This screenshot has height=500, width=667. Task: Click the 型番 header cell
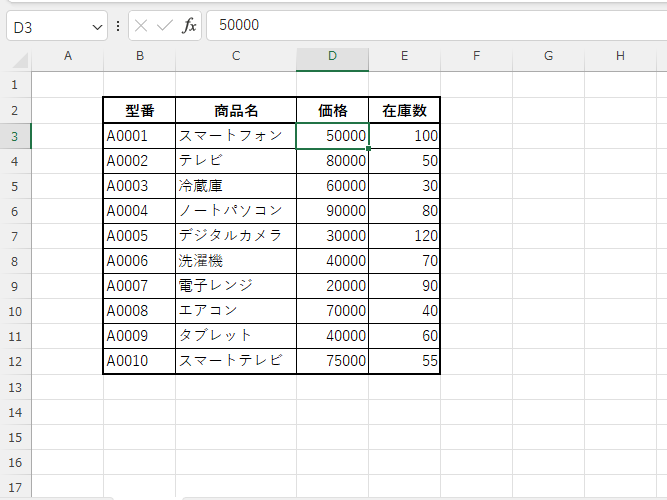coord(140,111)
